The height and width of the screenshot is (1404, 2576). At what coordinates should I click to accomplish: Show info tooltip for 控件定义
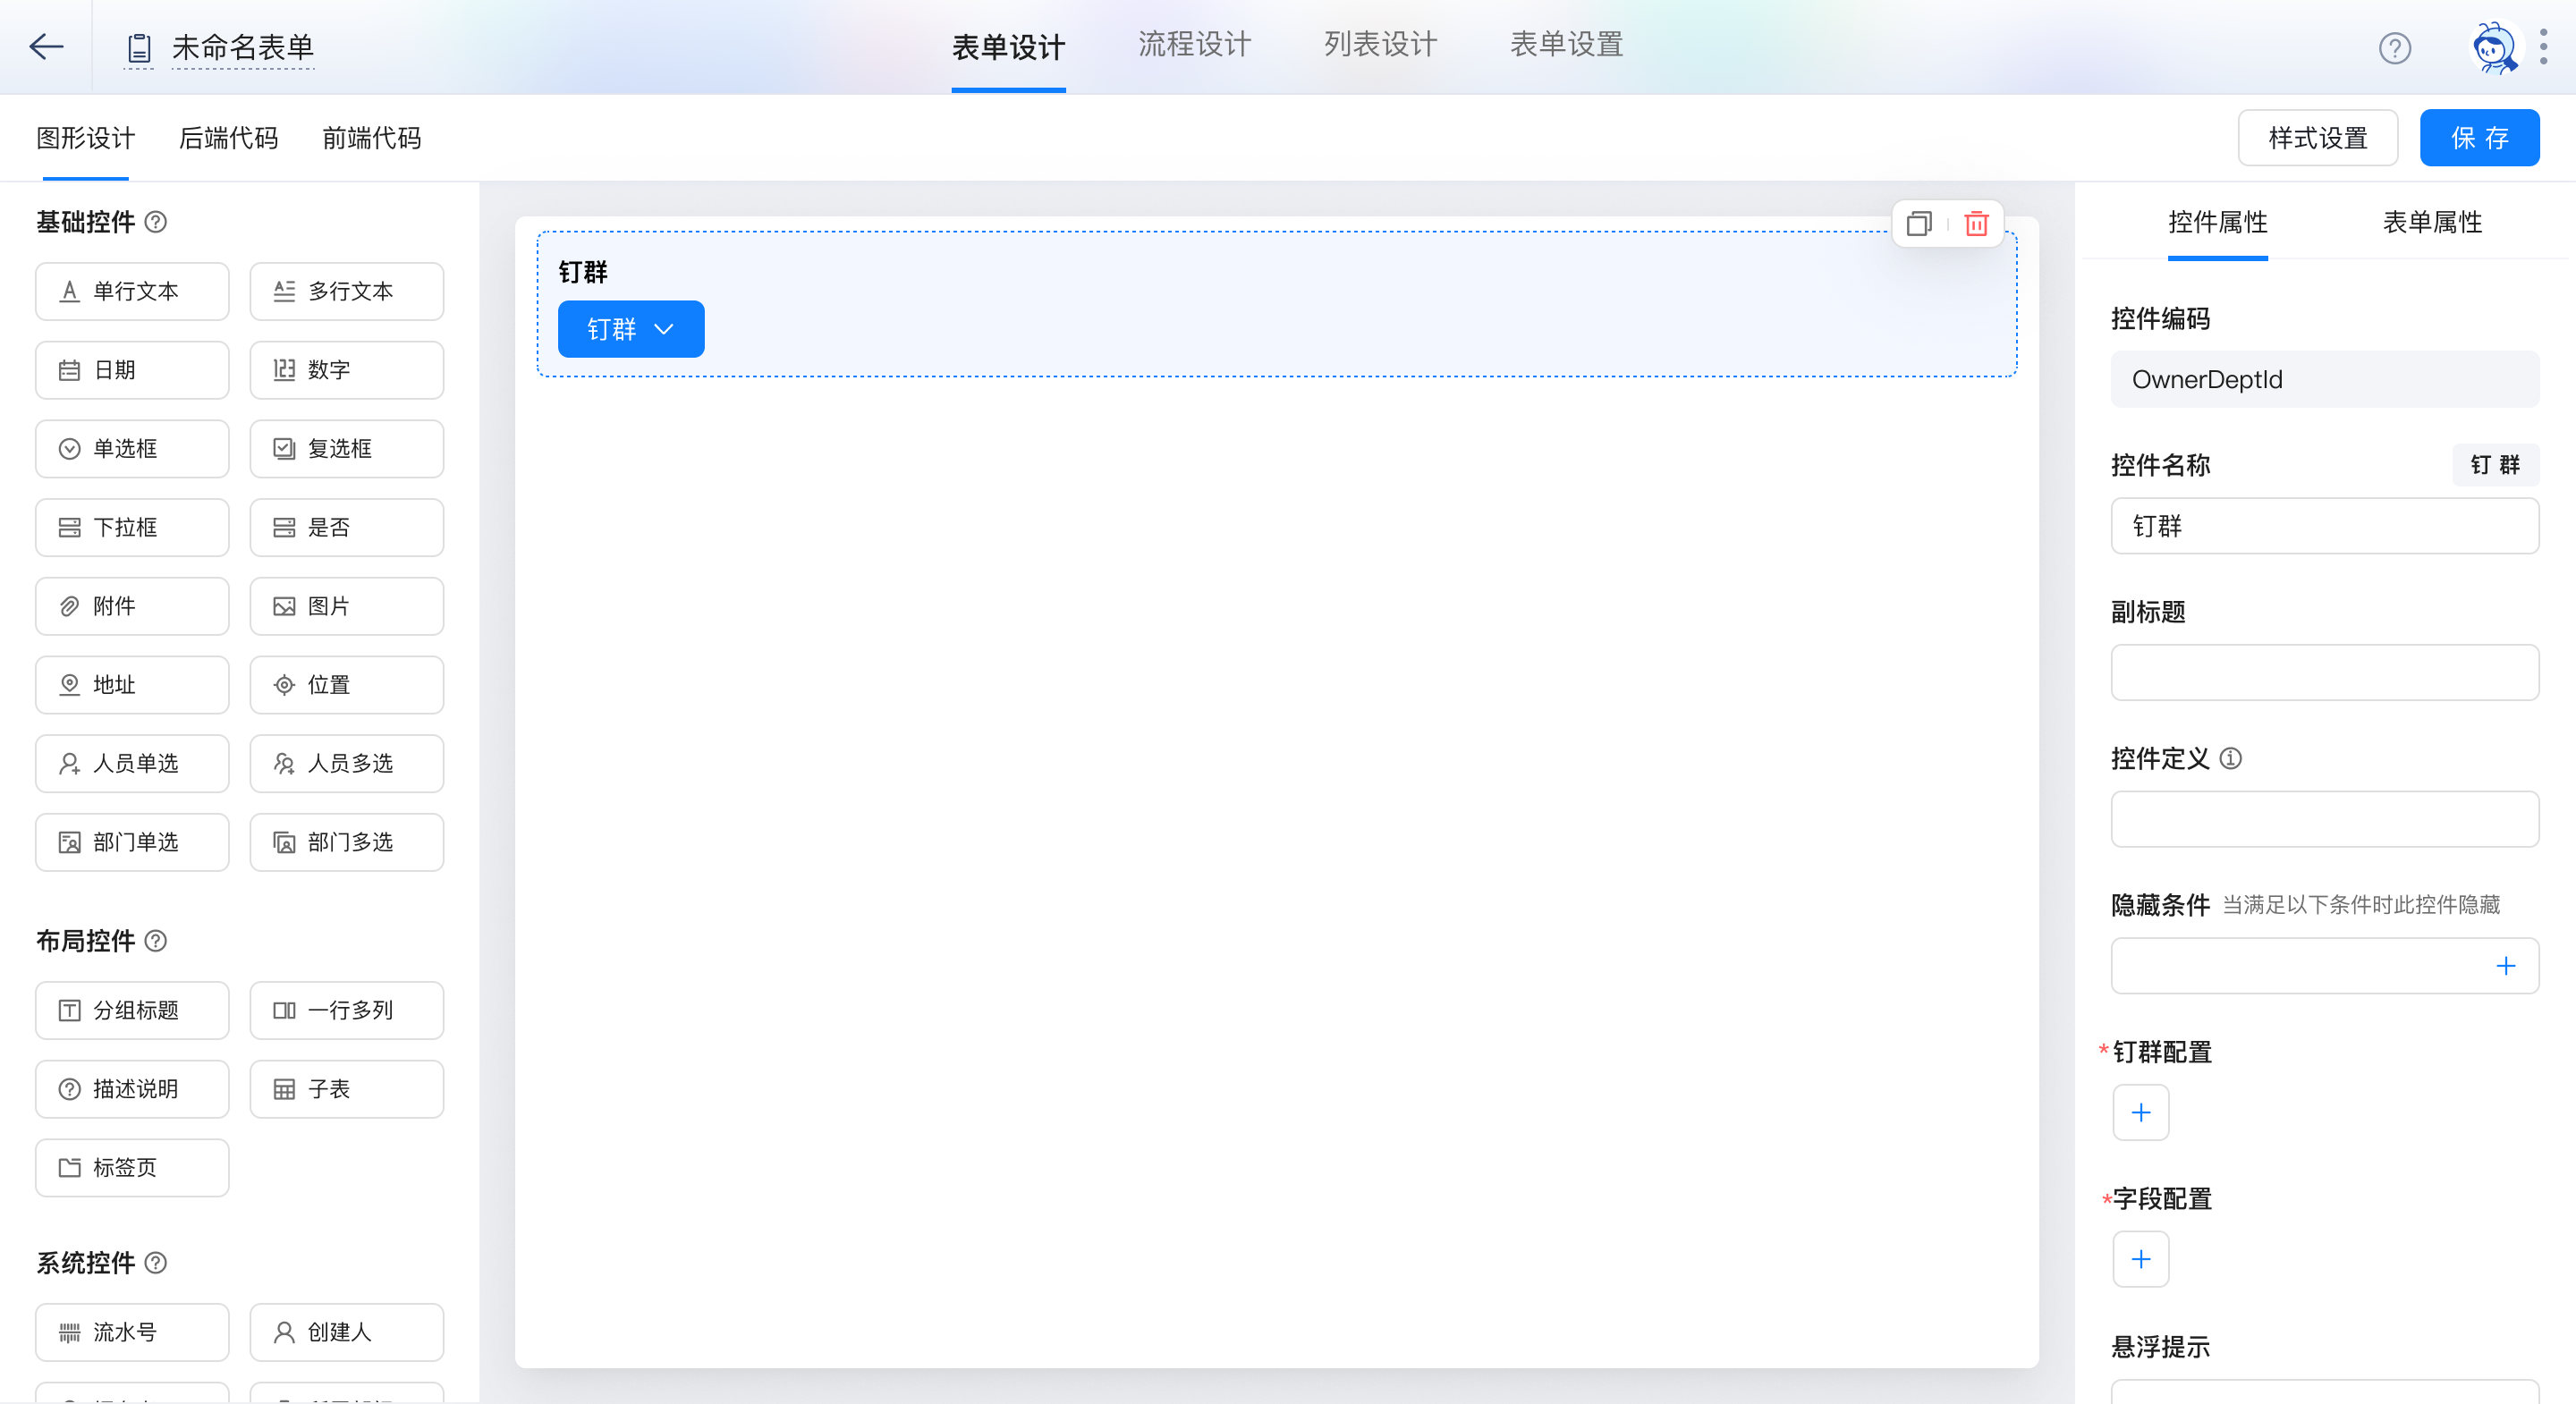point(2230,758)
